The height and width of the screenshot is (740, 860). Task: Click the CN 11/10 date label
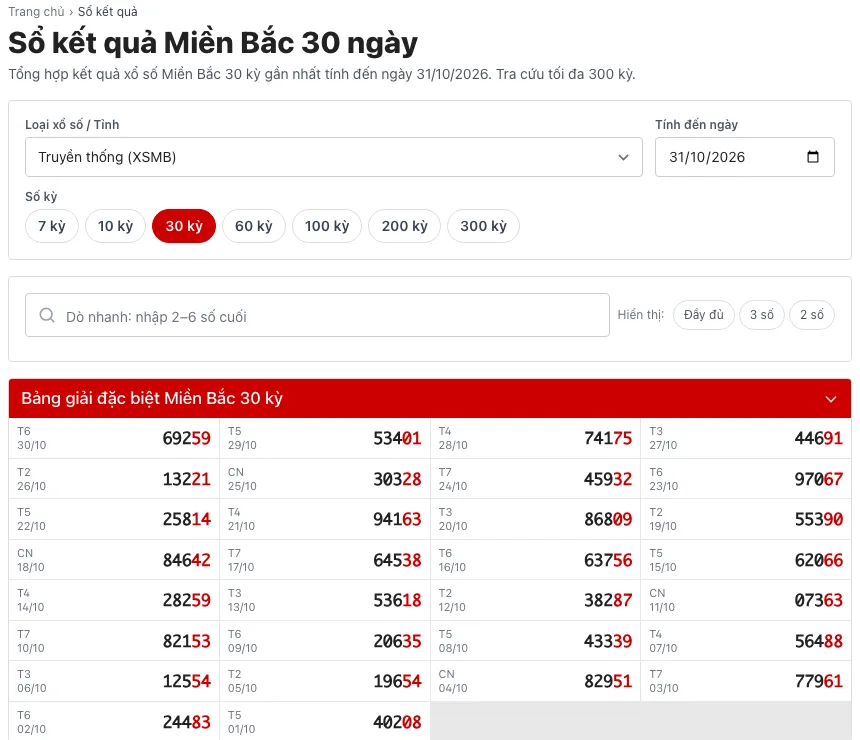[662, 600]
